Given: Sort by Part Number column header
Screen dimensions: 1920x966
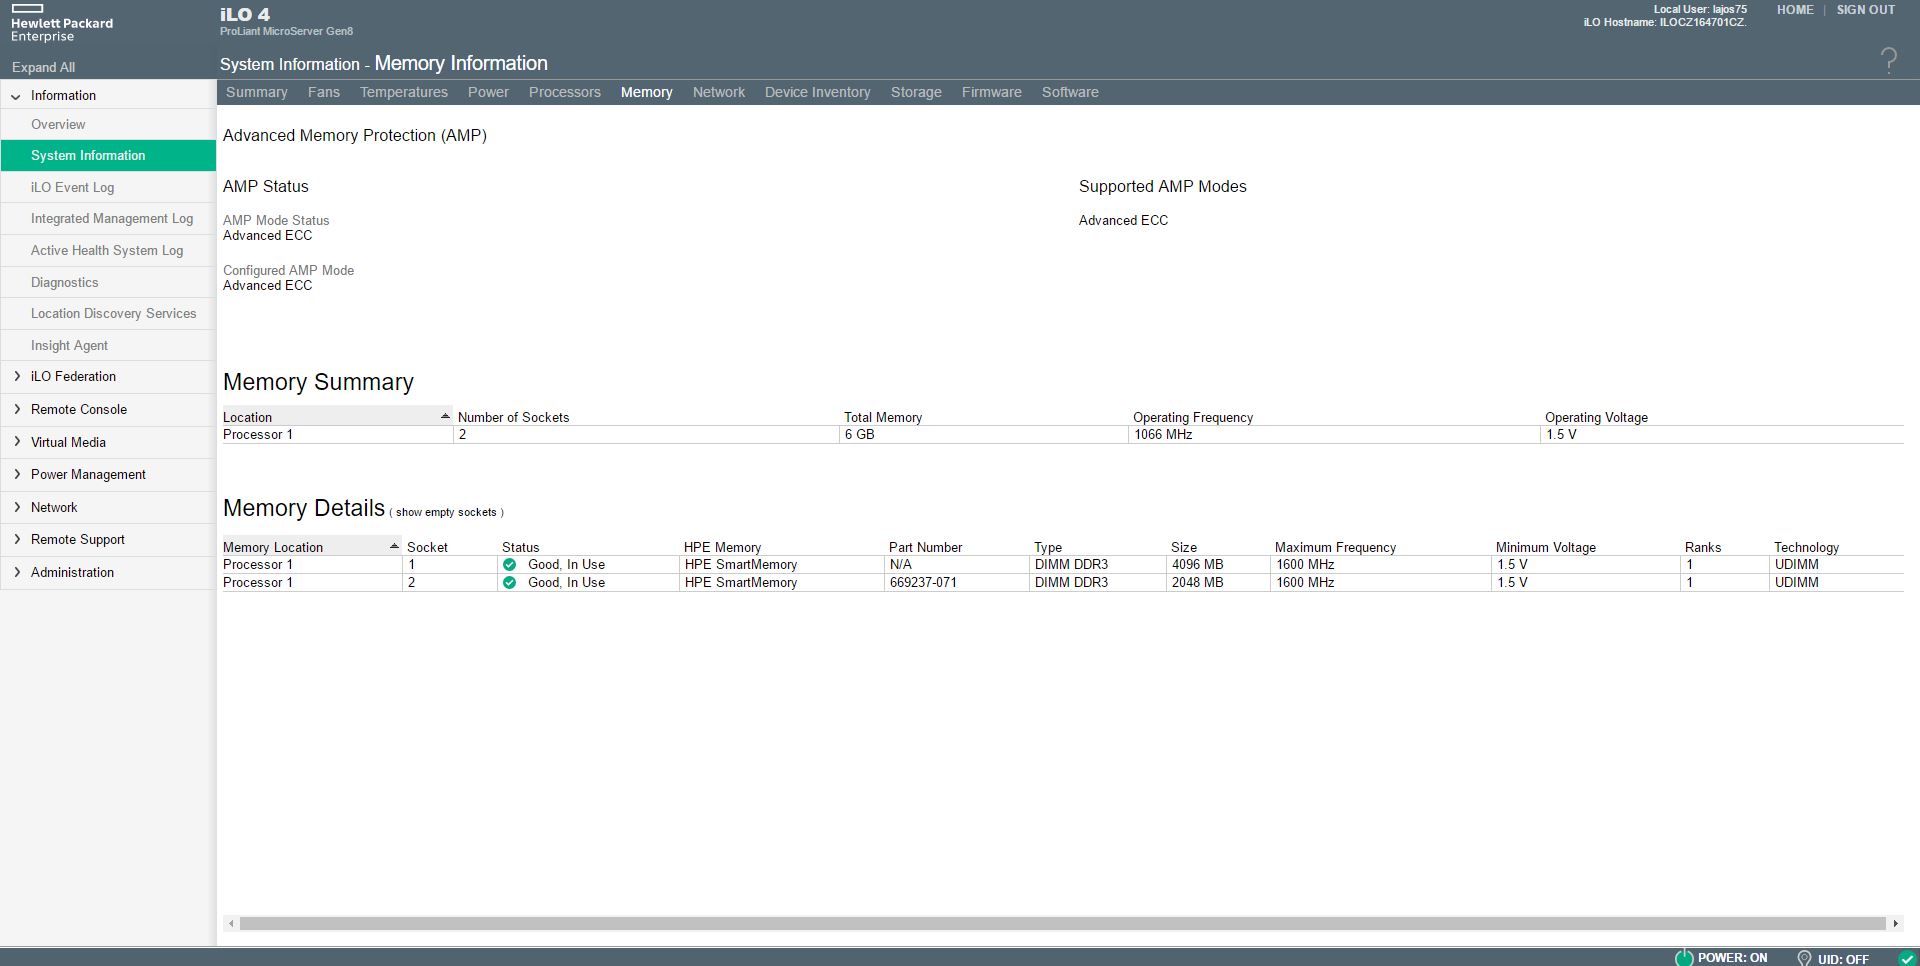Looking at the screenshot, I should (x=926, y=547).
